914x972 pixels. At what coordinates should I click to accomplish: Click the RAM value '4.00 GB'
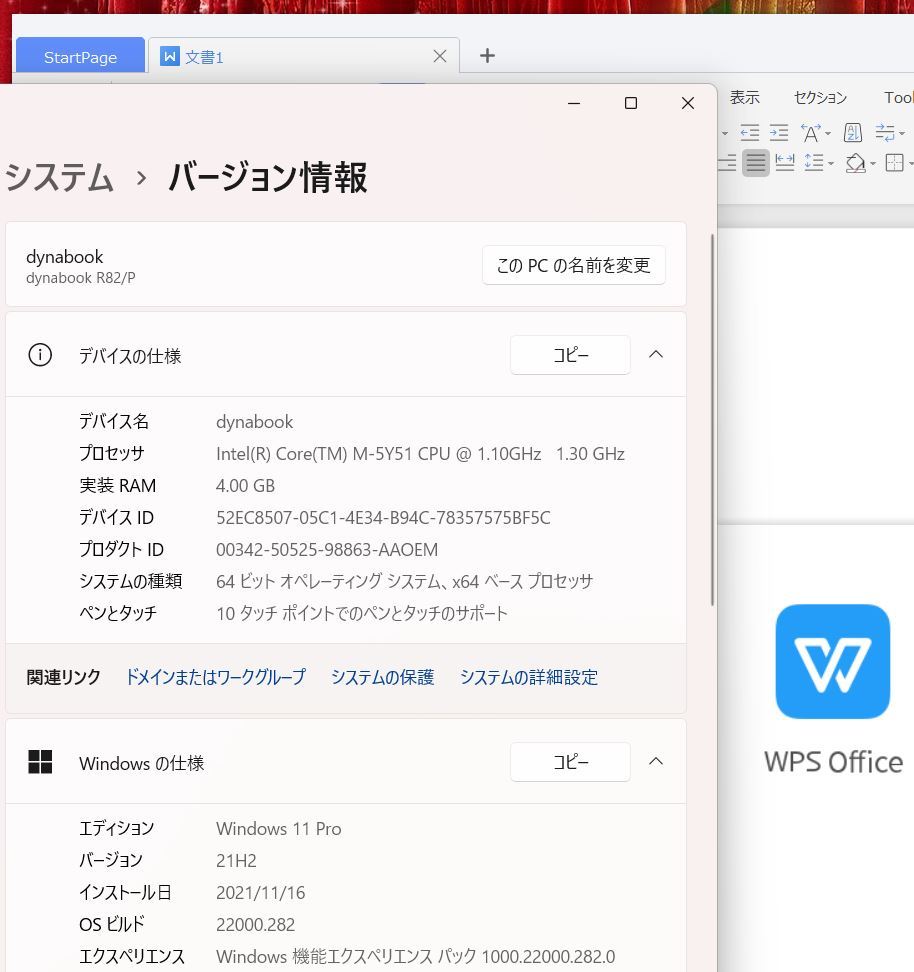click(x=245, y=486)
